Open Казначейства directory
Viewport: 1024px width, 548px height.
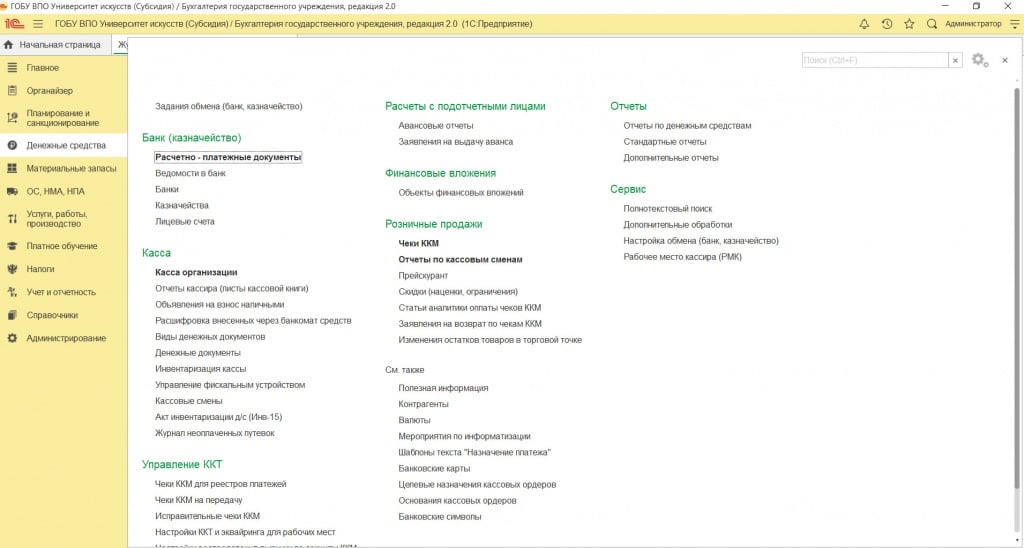(x=182, y=205)
